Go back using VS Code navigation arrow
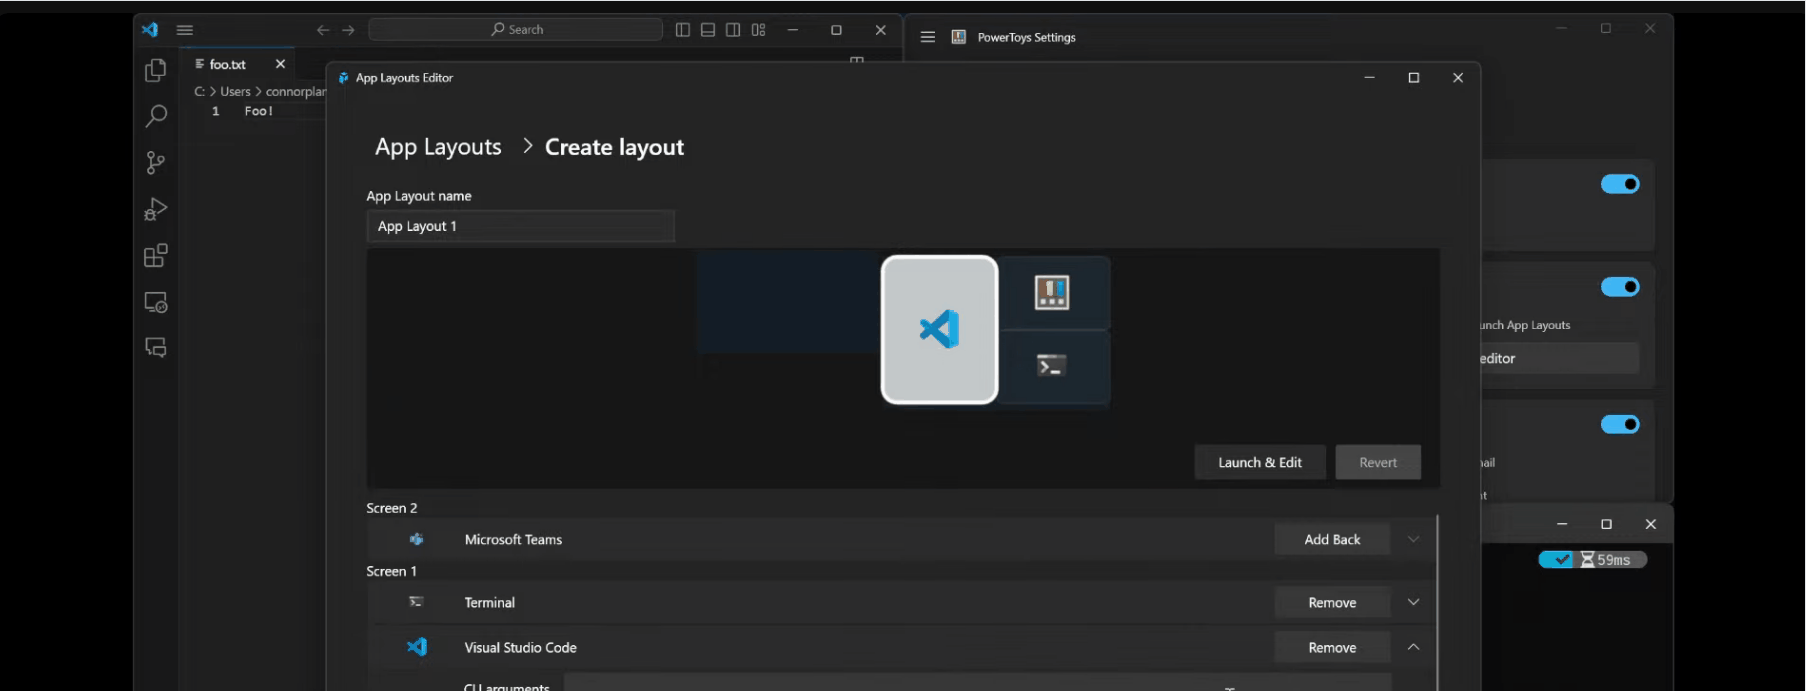Screen dimensions: 1806x691 323,30
